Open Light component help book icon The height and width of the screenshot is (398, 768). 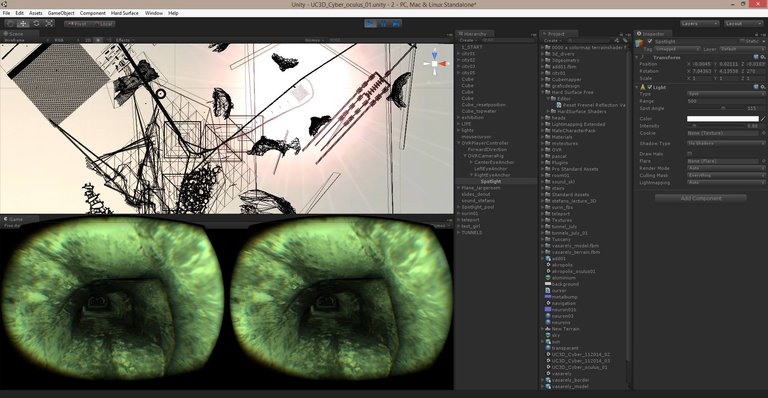tap(757, 87)
